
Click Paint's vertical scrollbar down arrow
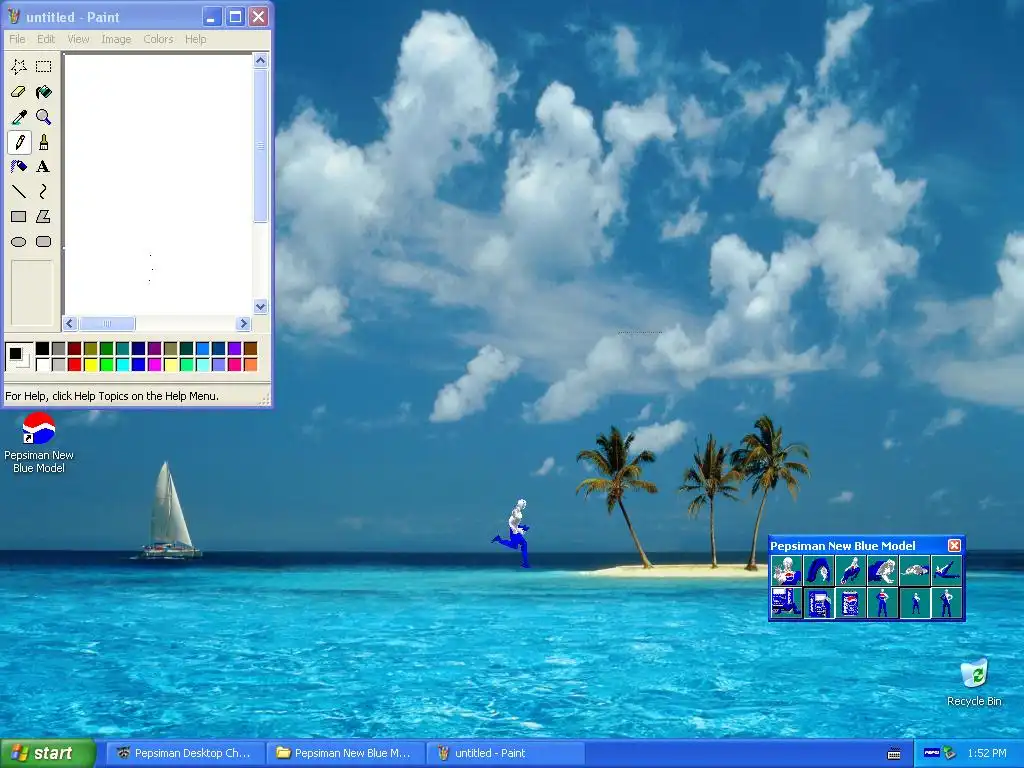(x=261, y=306)
